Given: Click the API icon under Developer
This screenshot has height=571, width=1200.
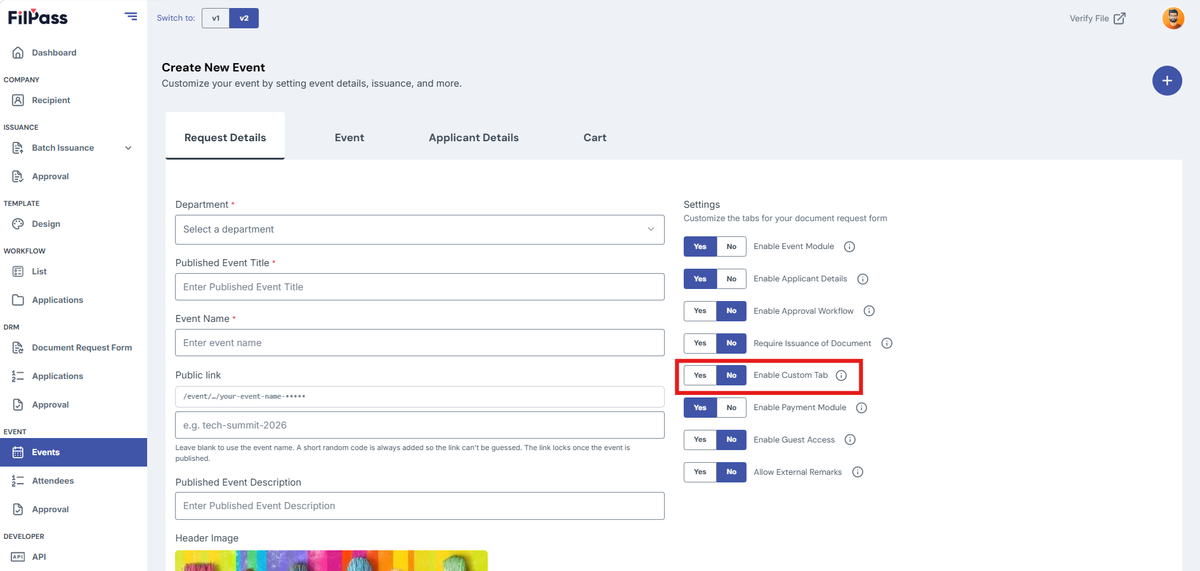Looking at the screenshot, I should click(18, 557).
